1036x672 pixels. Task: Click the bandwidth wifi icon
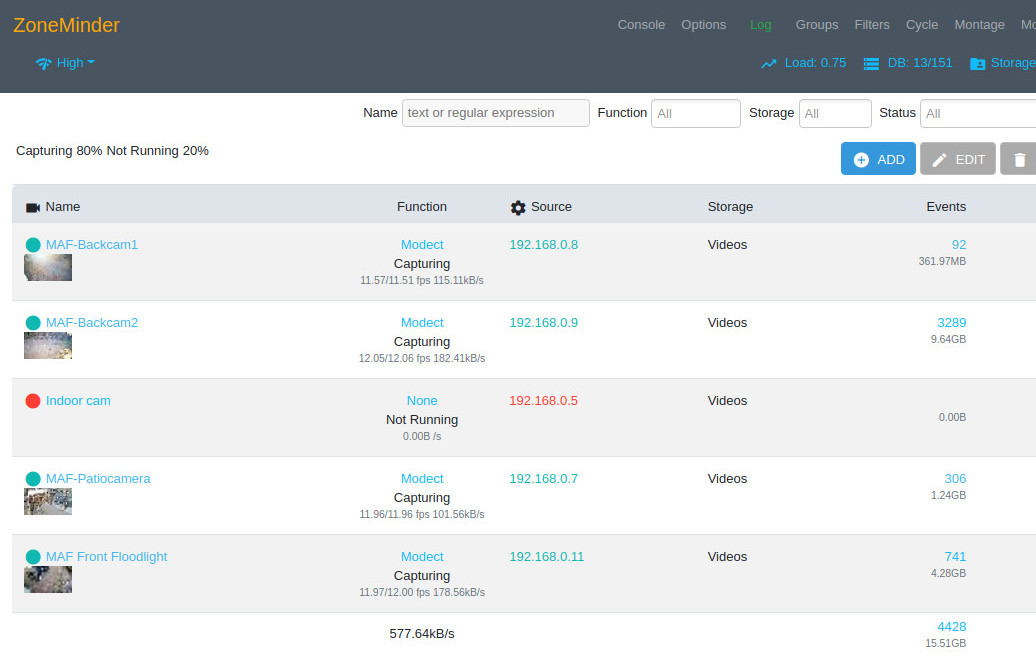pos(44,63)
